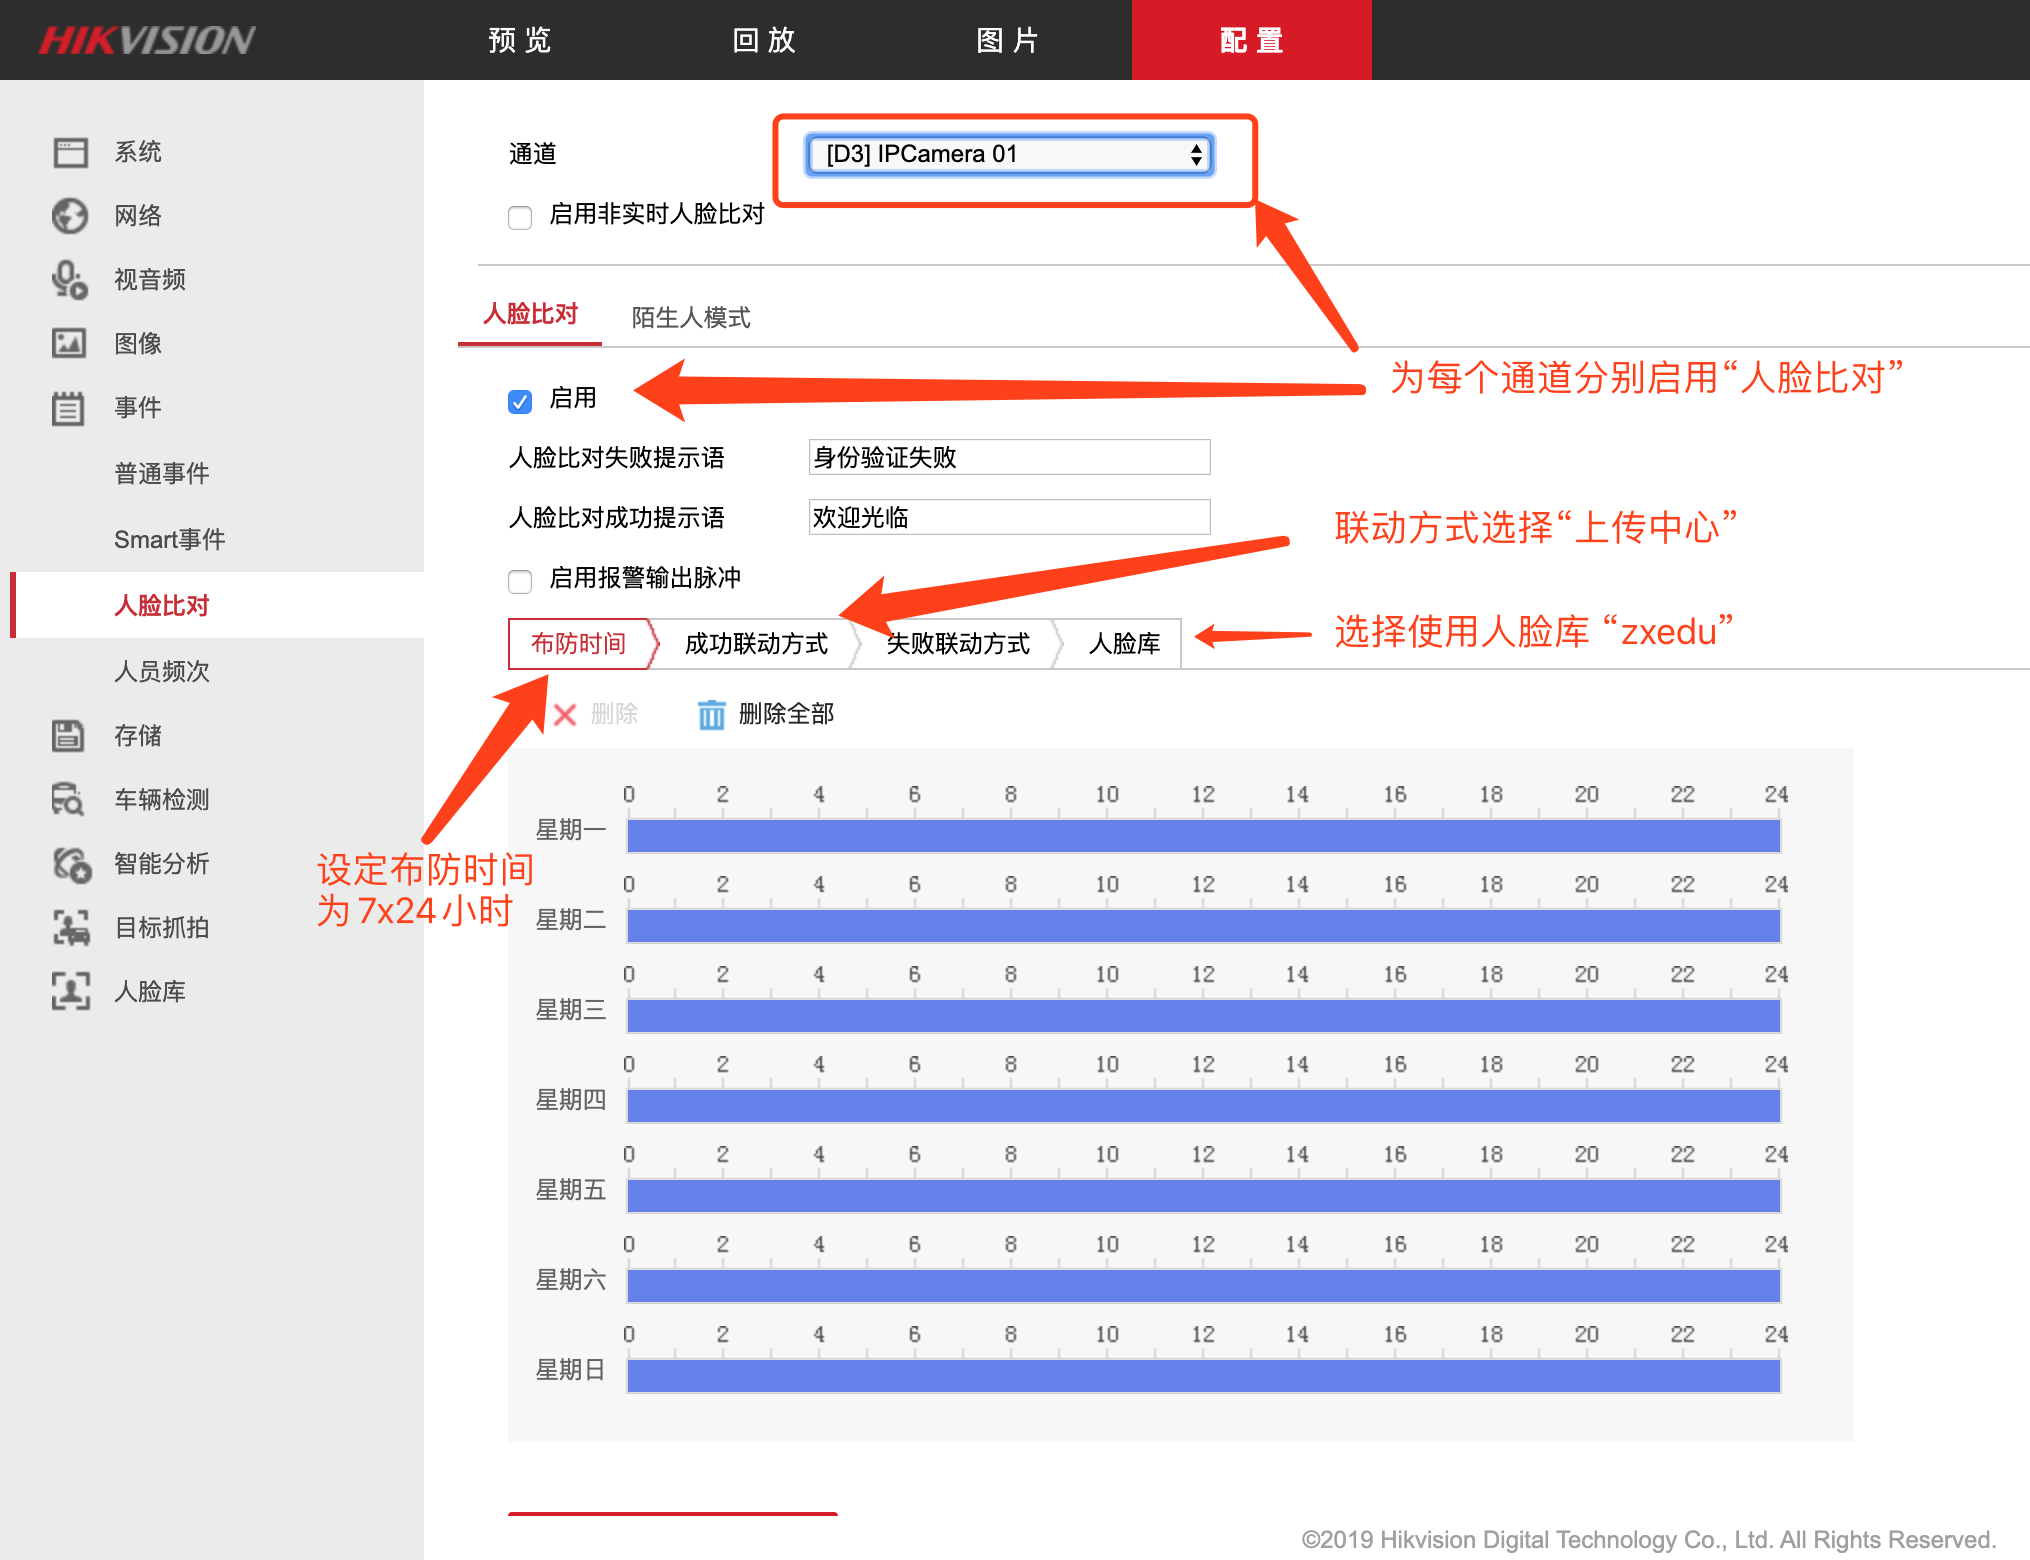
Task: Click the 系统 (System) sidebar icon
Action: 70,152
